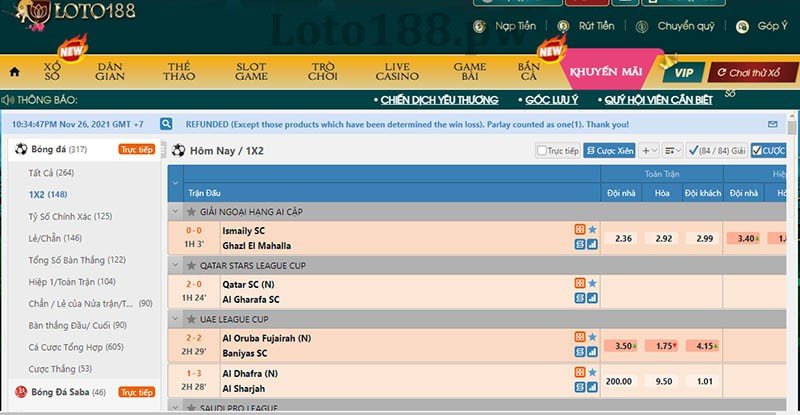Open the message envelope icon
Screen dimensions: 800x415
(x=772, y=124)
